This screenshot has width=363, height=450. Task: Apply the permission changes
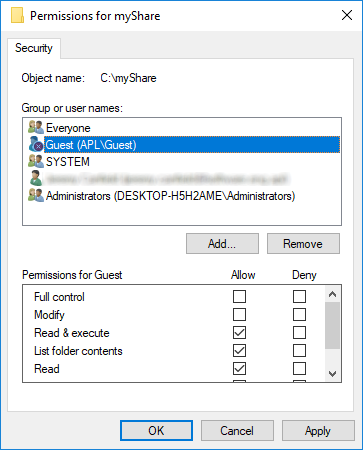coord(318,431)
